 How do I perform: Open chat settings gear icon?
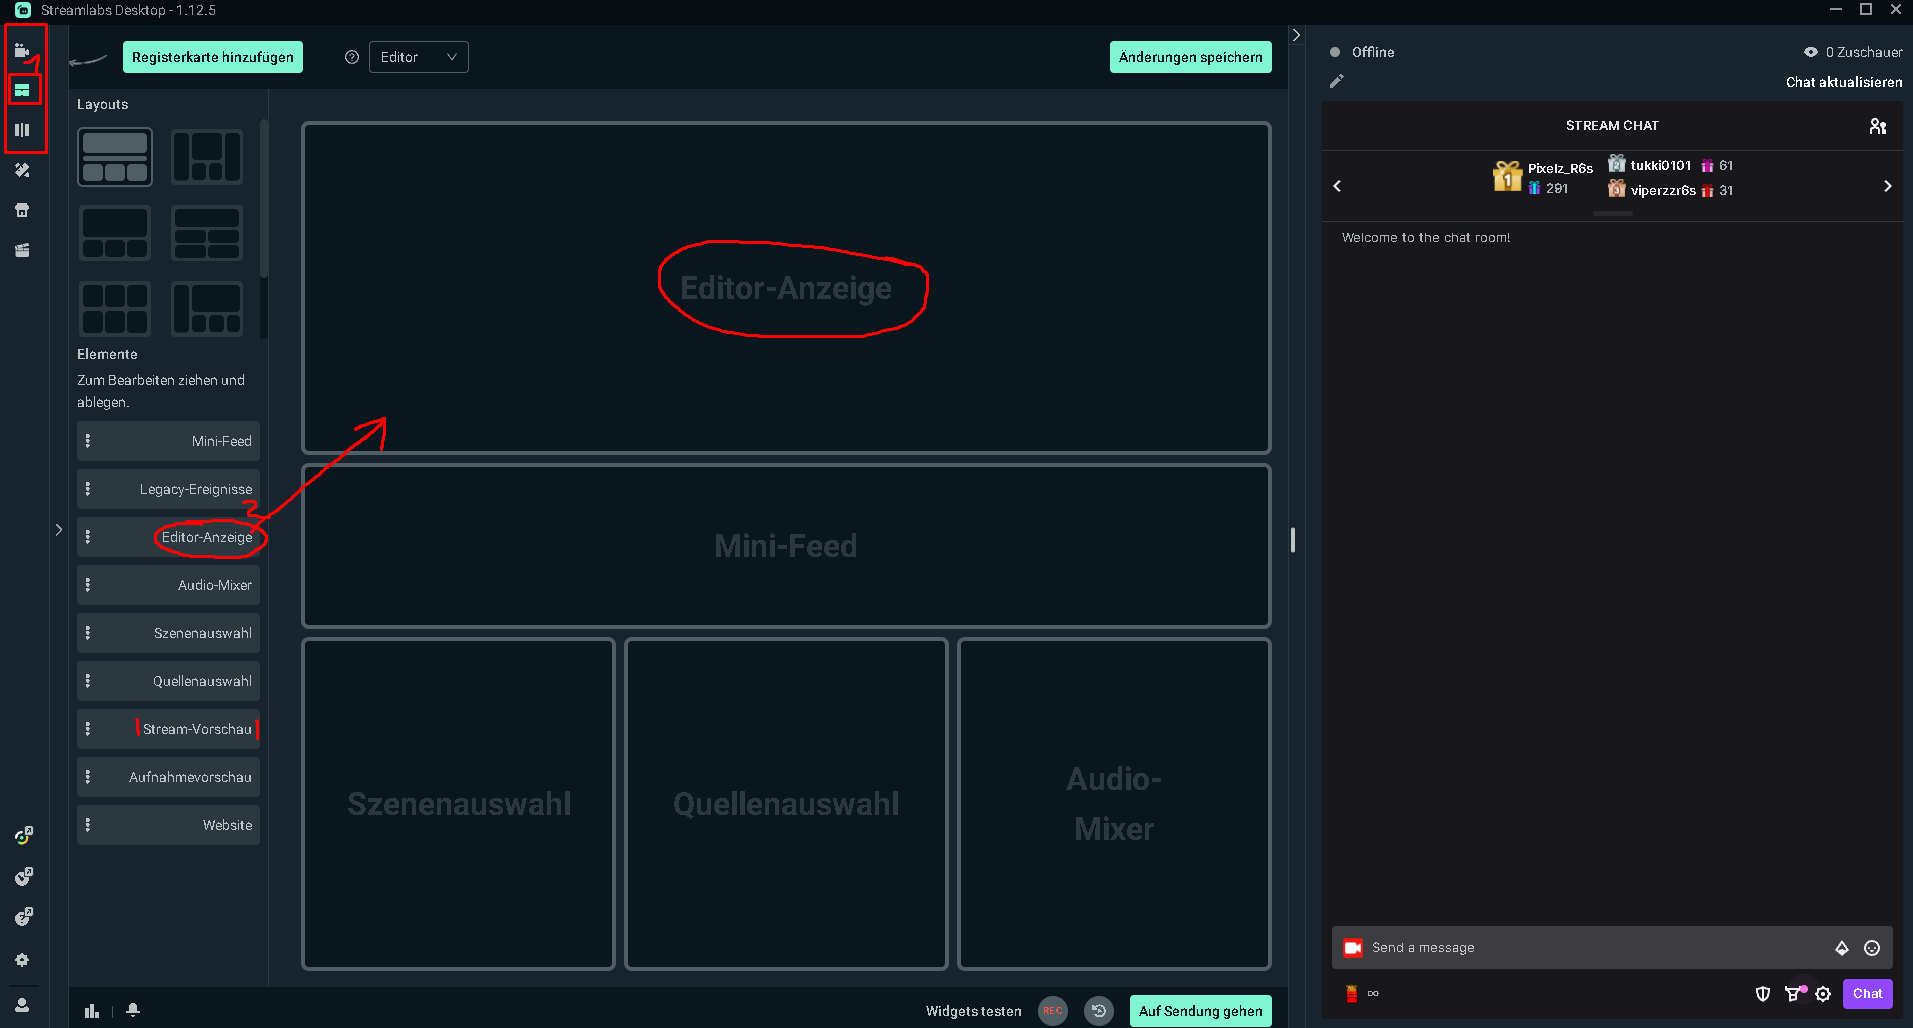point(1823,994)
